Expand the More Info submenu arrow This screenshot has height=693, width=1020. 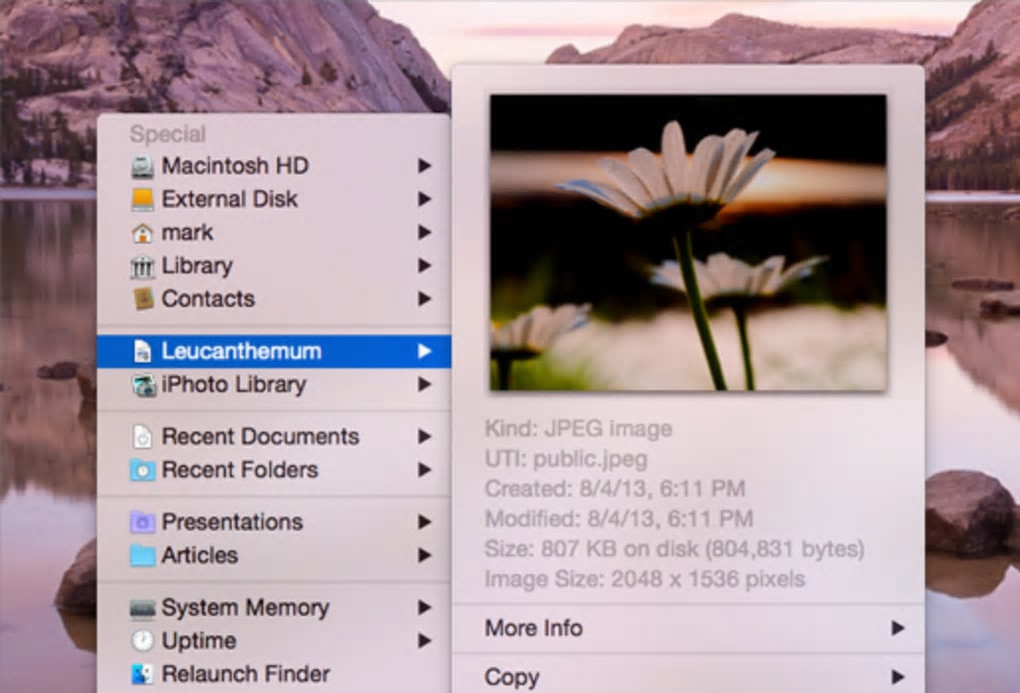click(898, 628)
